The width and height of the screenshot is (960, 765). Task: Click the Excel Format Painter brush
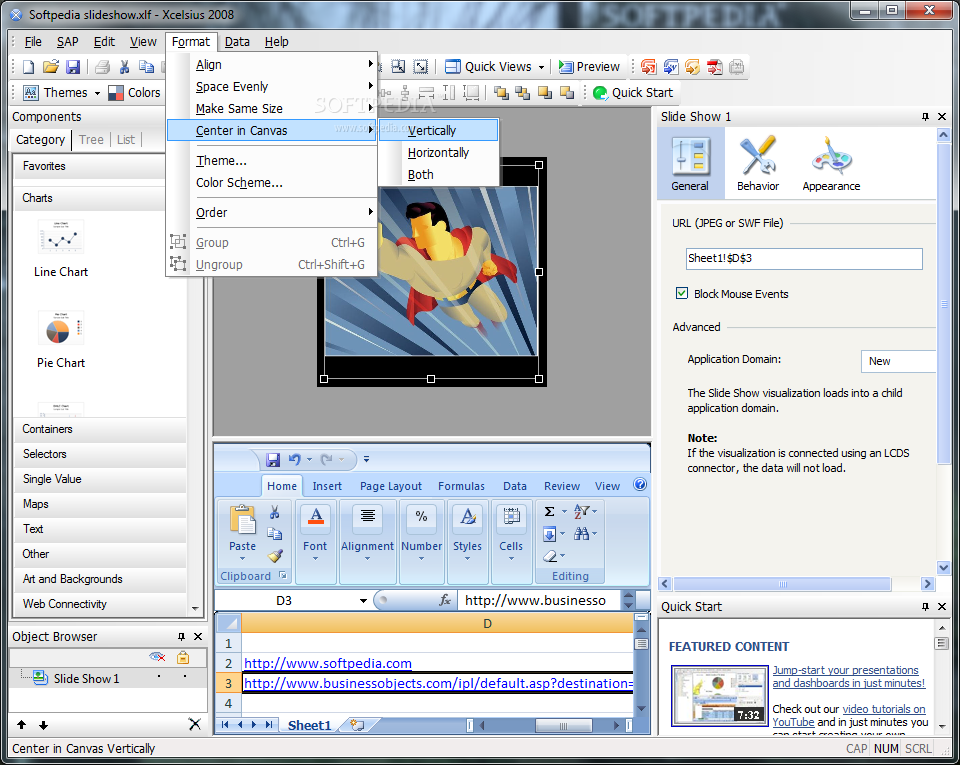[x=275, y=556]
